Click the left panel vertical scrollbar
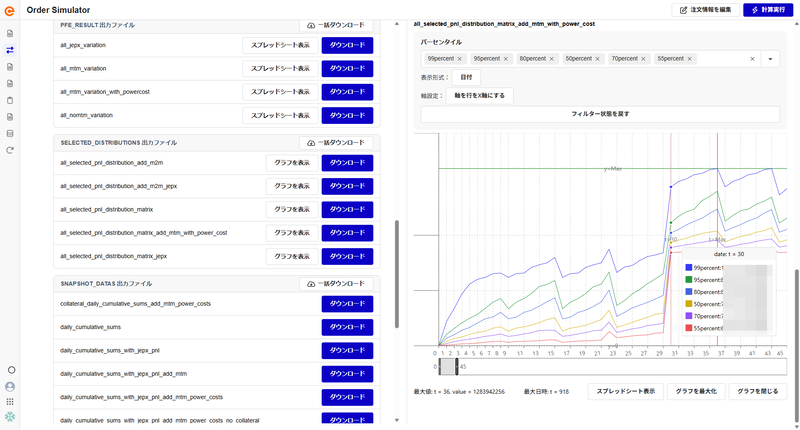The width and height of the screenshot is (800, 430). tap(396, 274)
